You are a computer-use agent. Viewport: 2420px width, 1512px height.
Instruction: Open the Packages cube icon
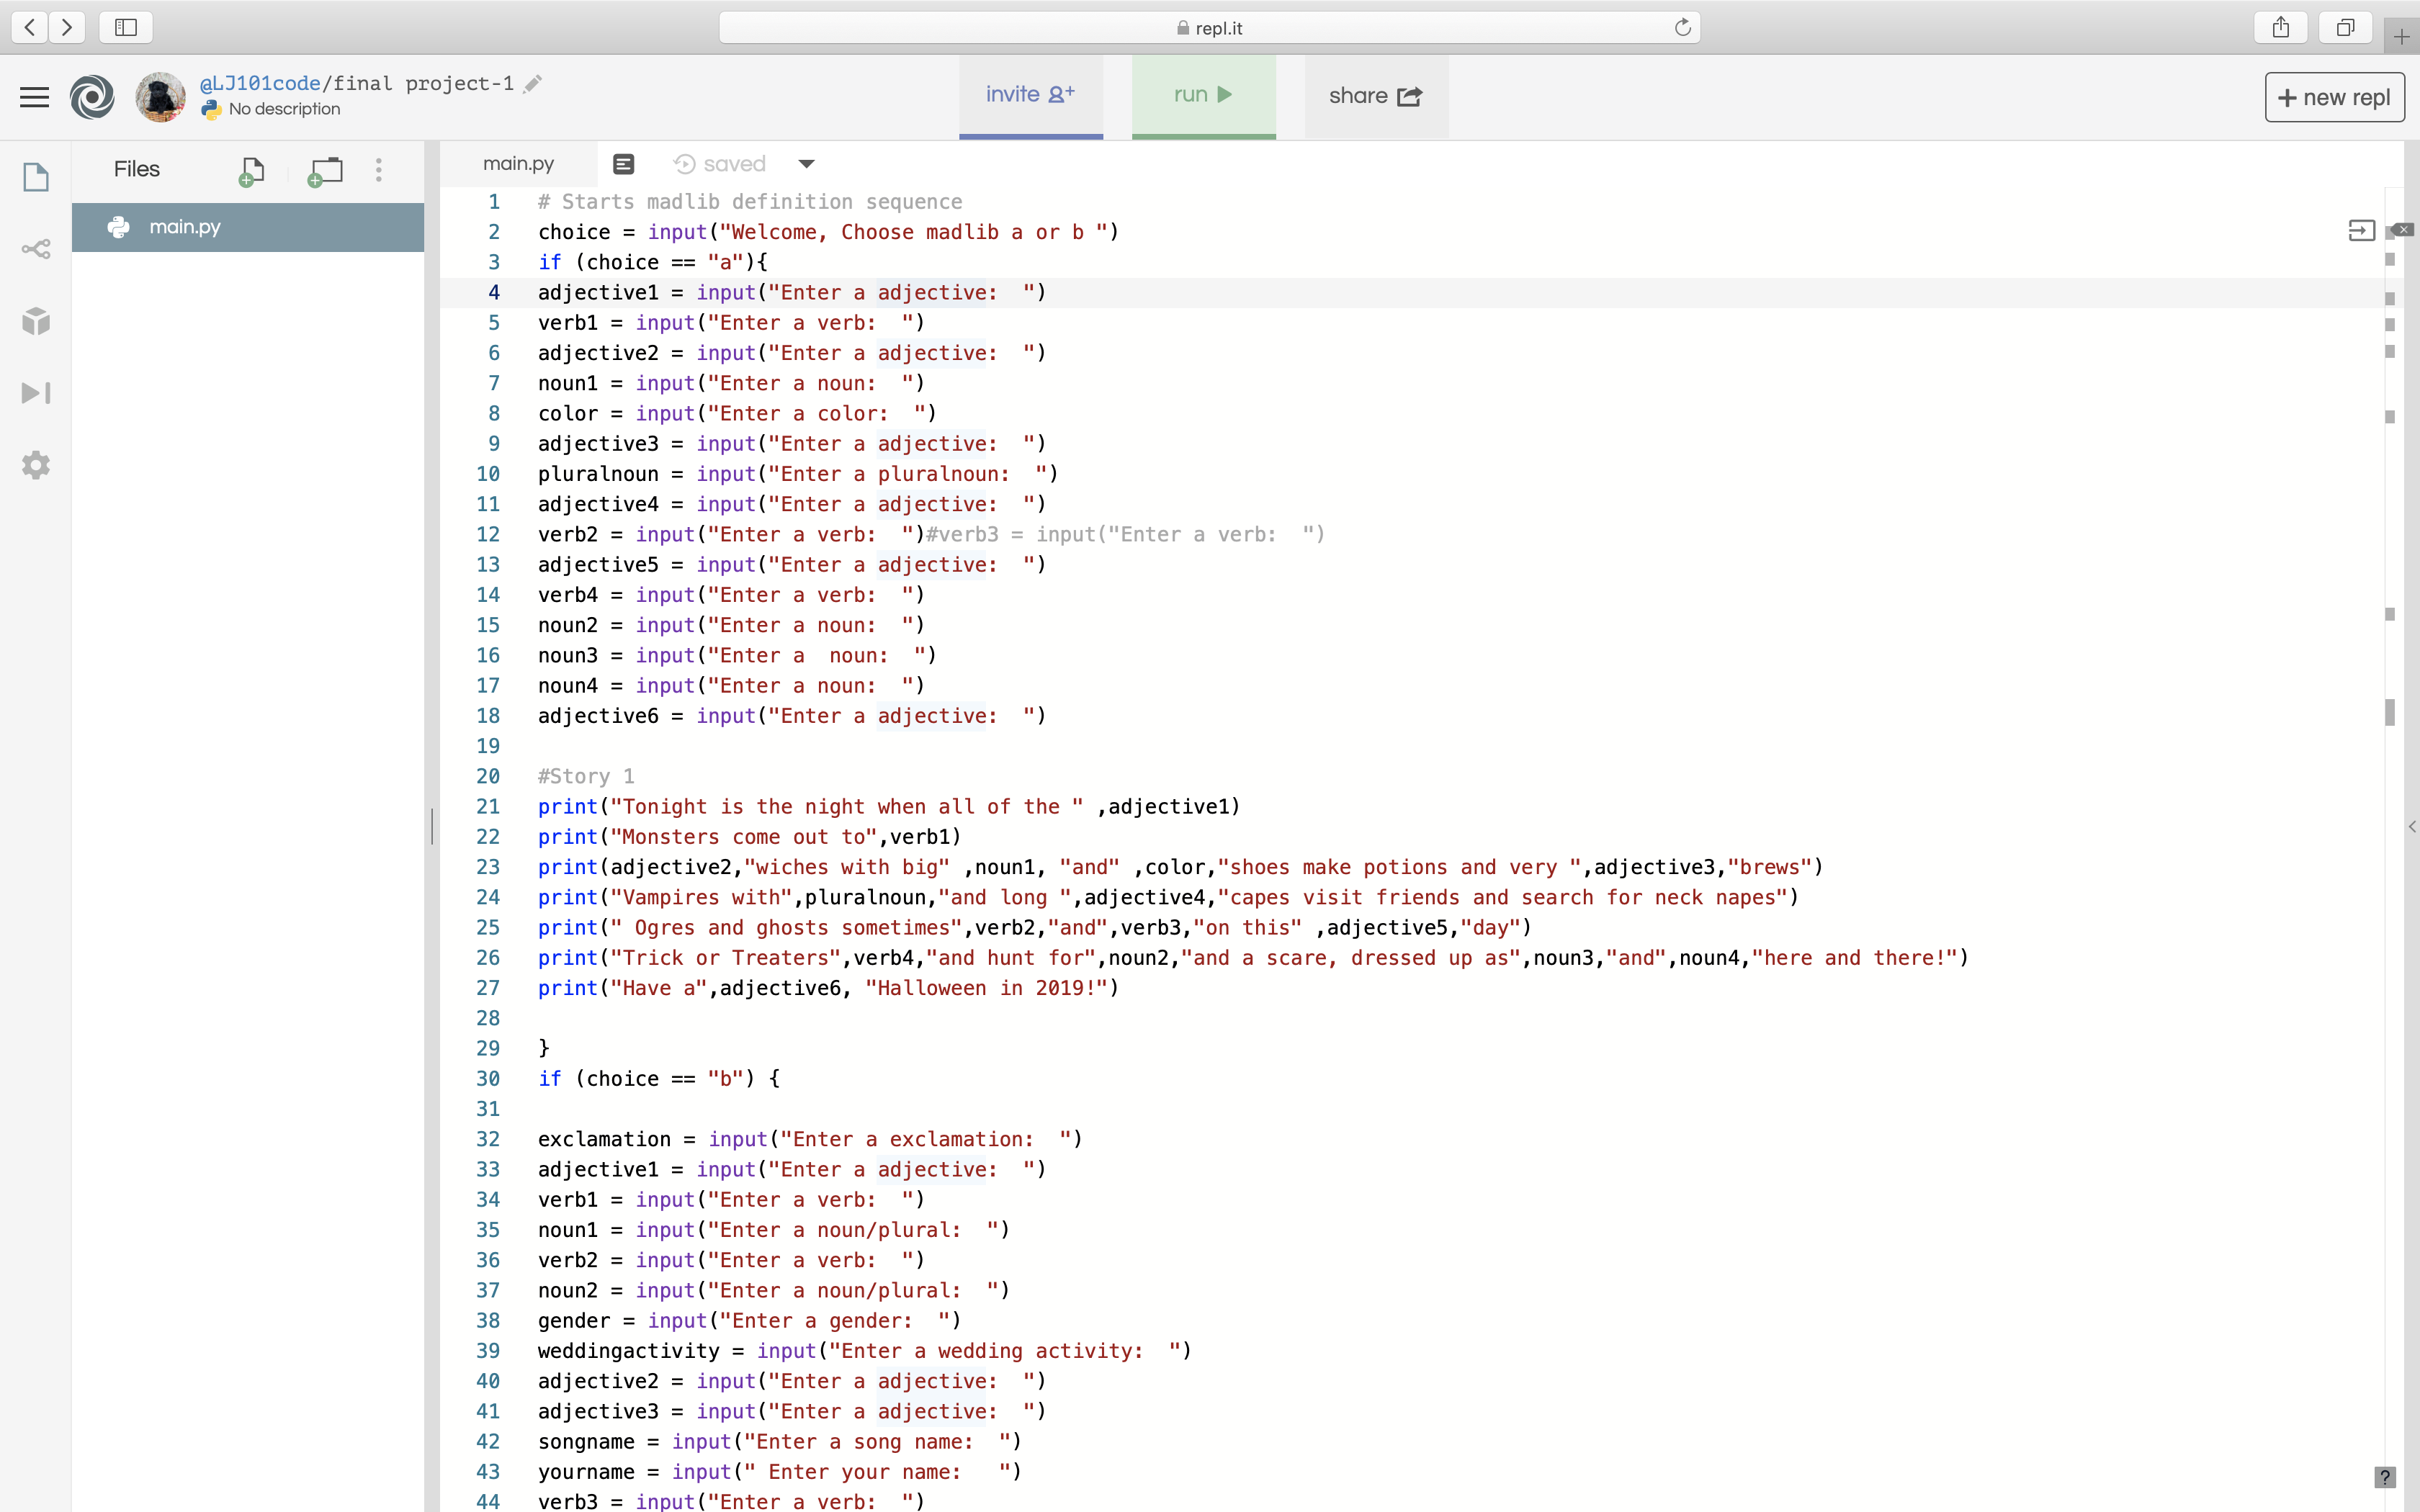(x=36, y=321)
